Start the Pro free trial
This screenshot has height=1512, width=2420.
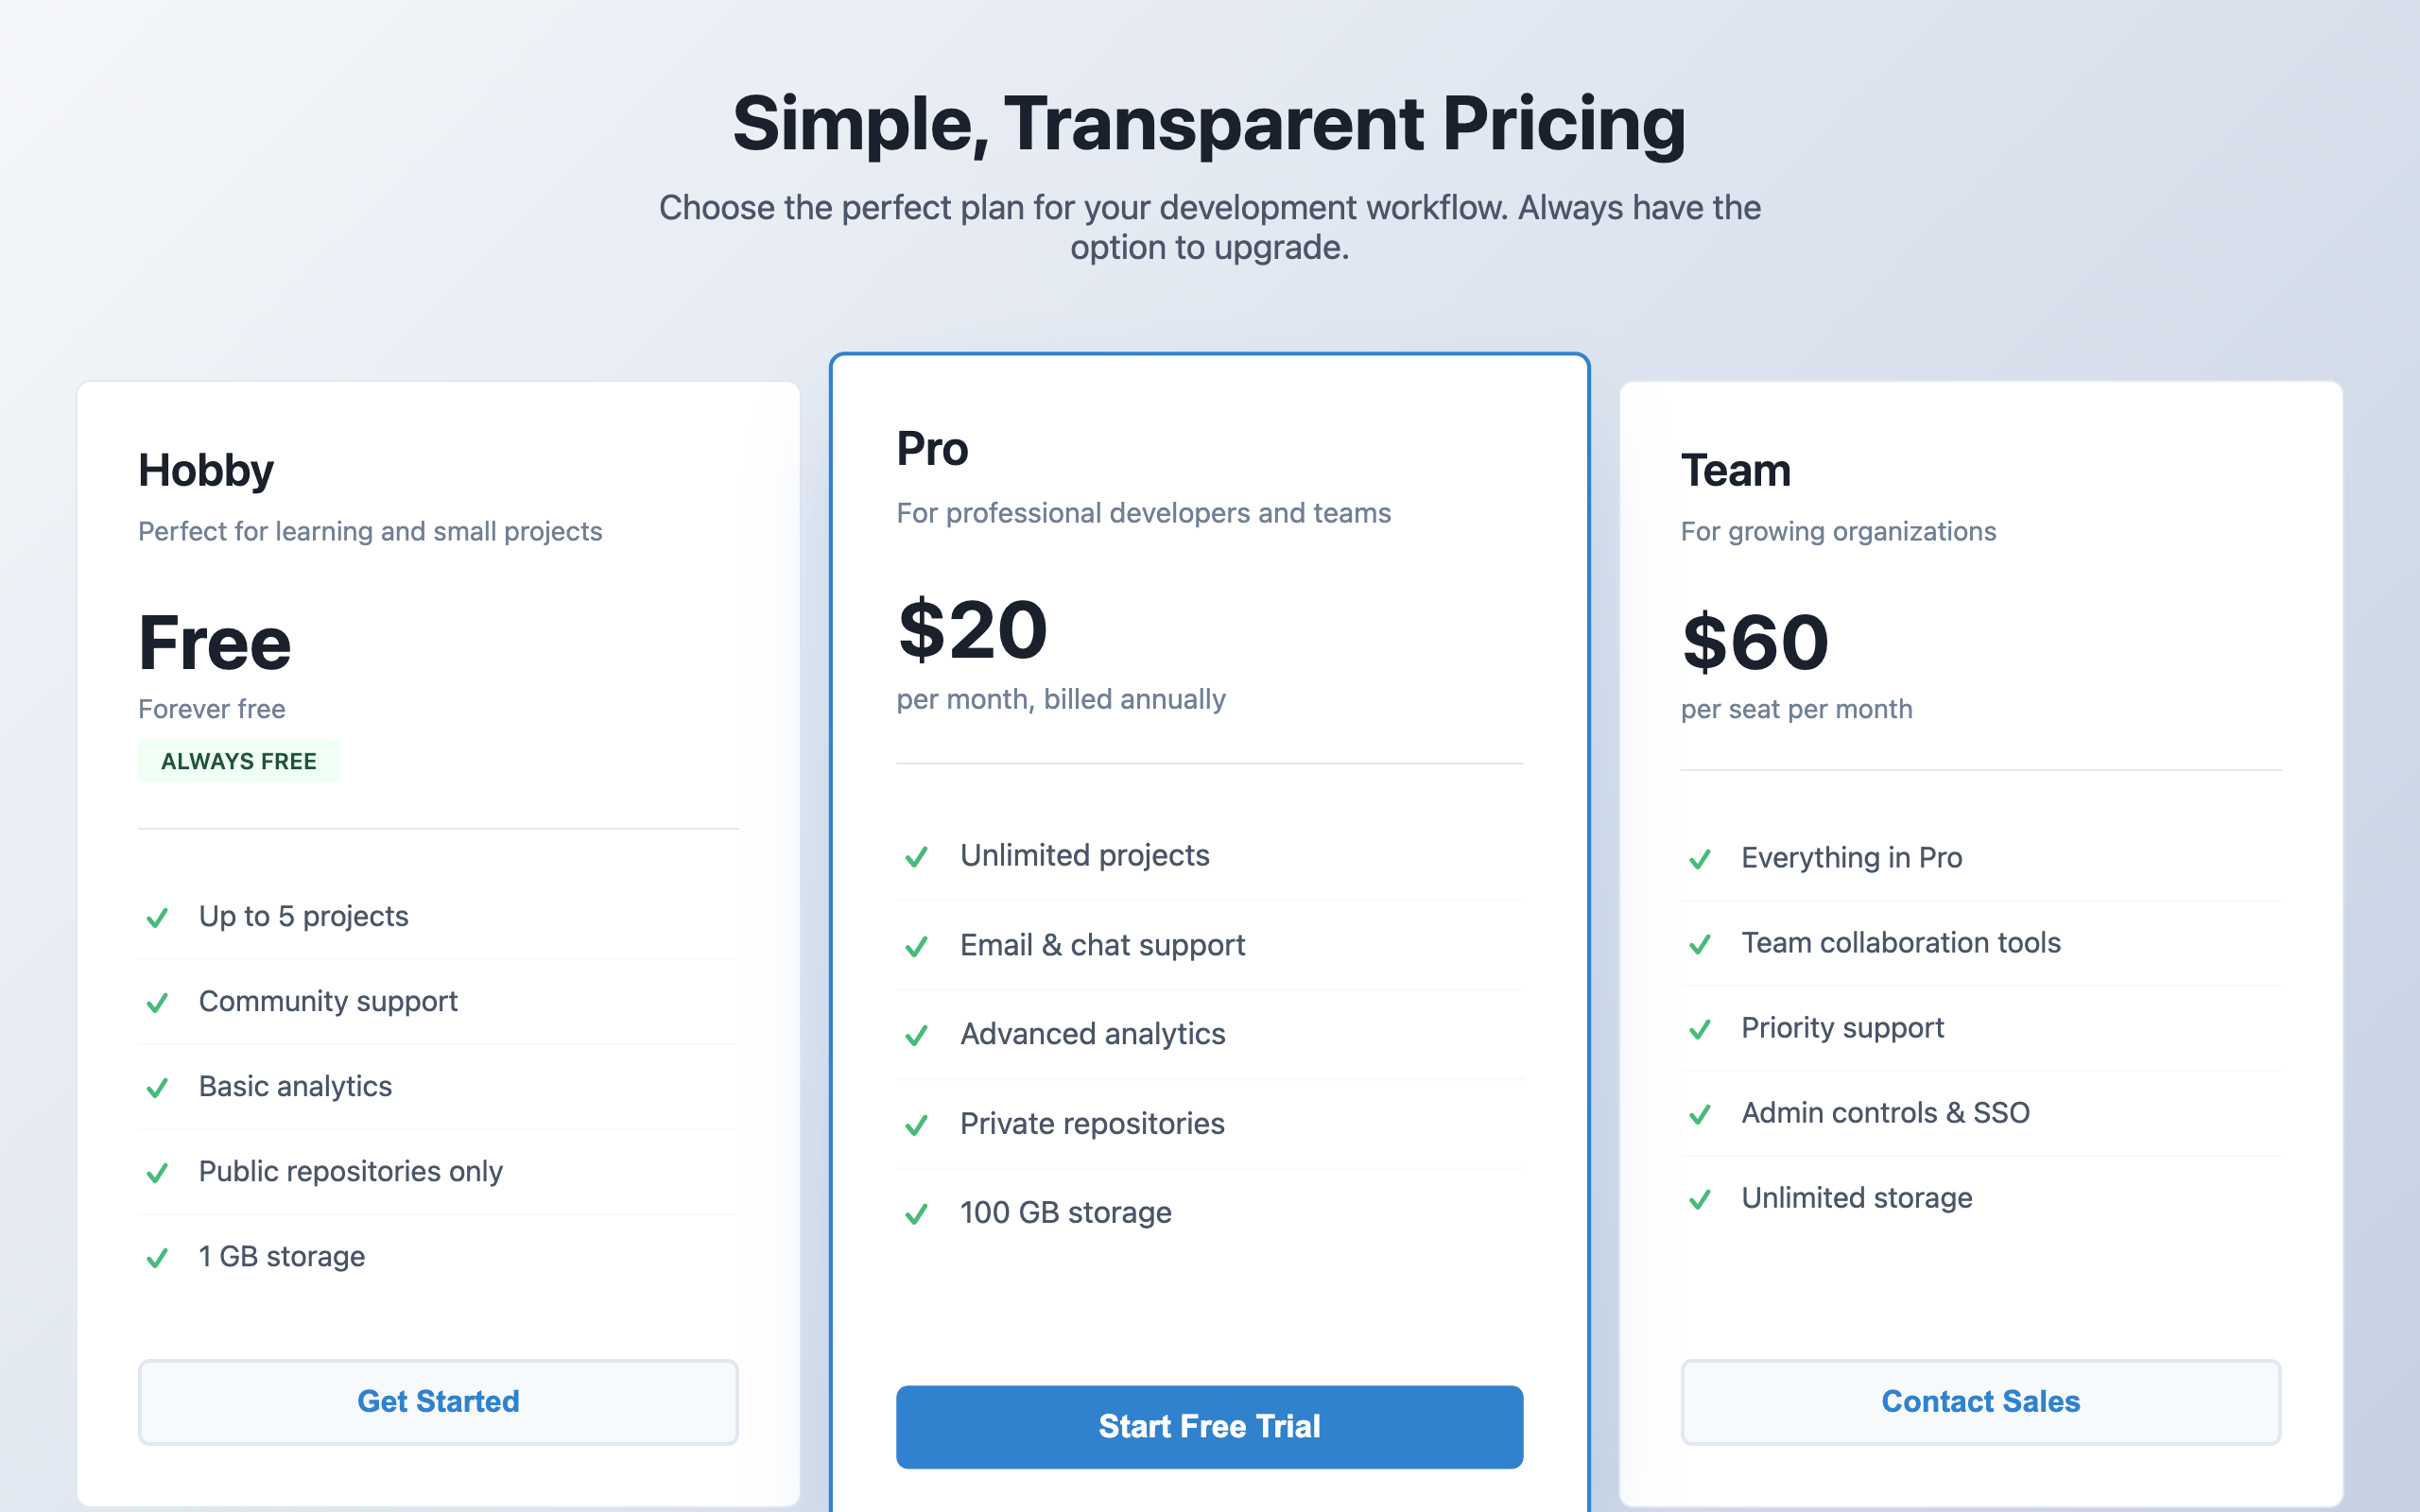(1209, 1426)
